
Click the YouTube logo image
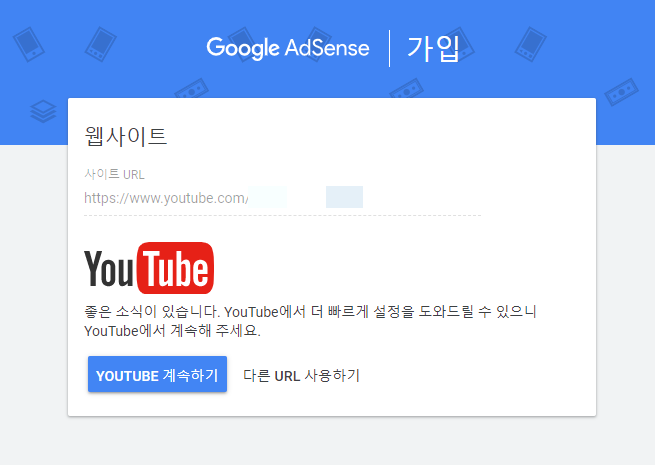coord(149,268)
